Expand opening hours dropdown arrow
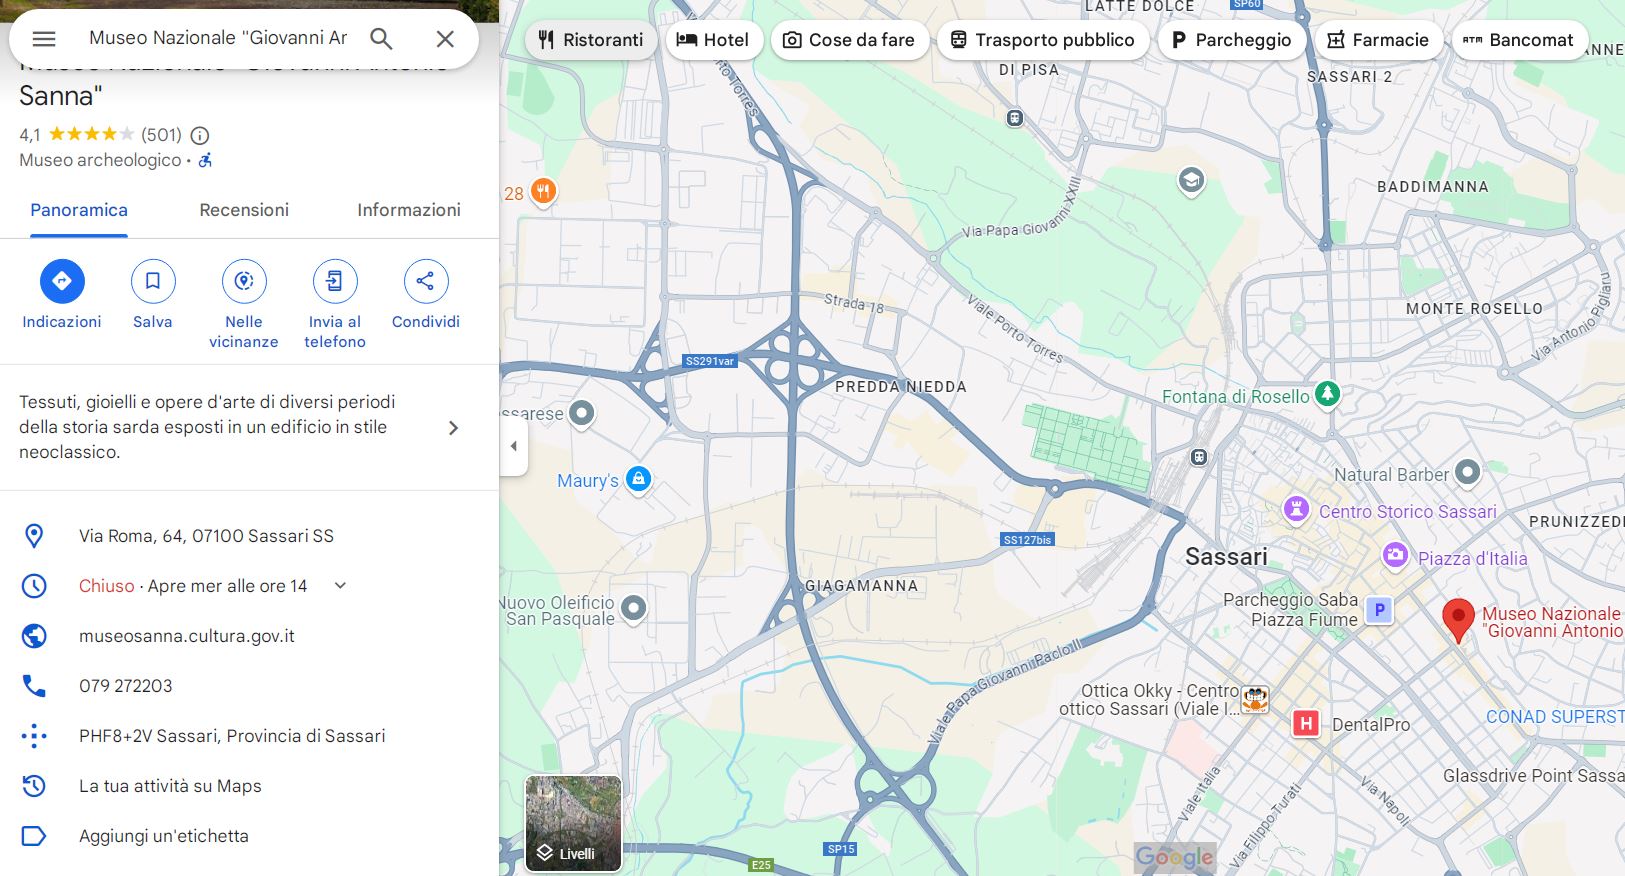The width and height of the screenshot is (1625, 876). pos(340,586)
